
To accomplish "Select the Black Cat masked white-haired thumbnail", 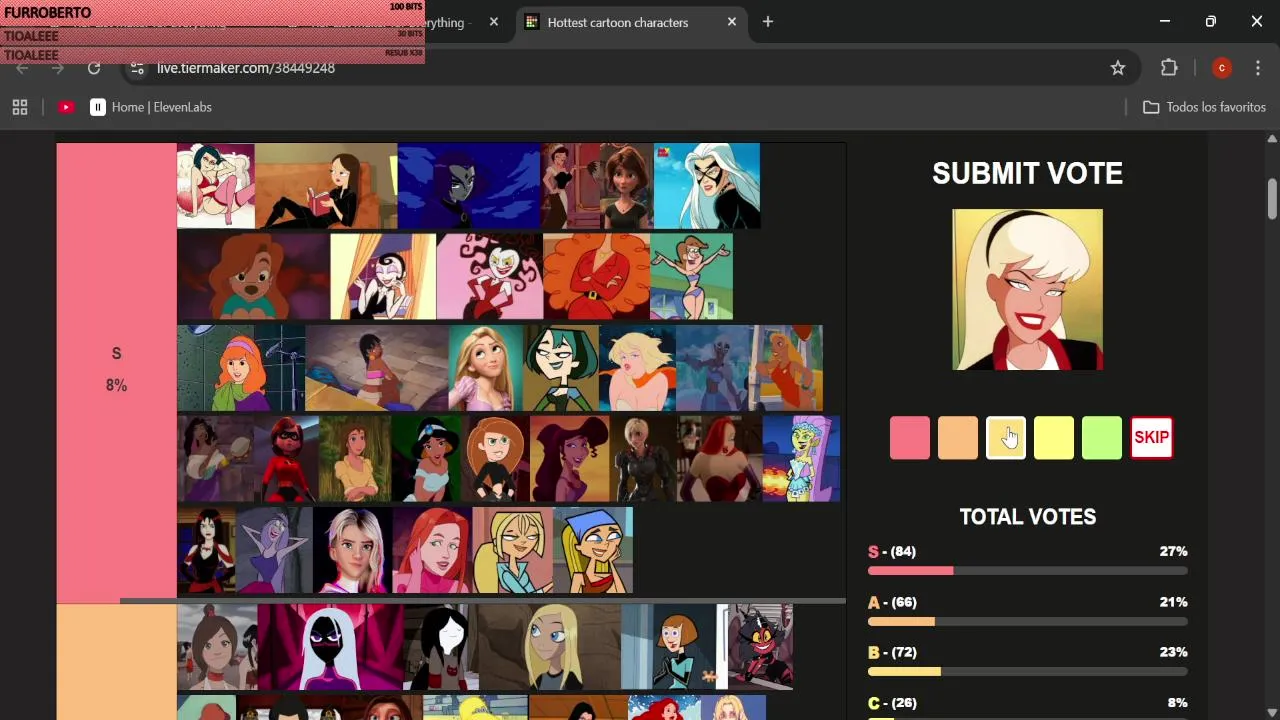I will (x=707, y=186).
